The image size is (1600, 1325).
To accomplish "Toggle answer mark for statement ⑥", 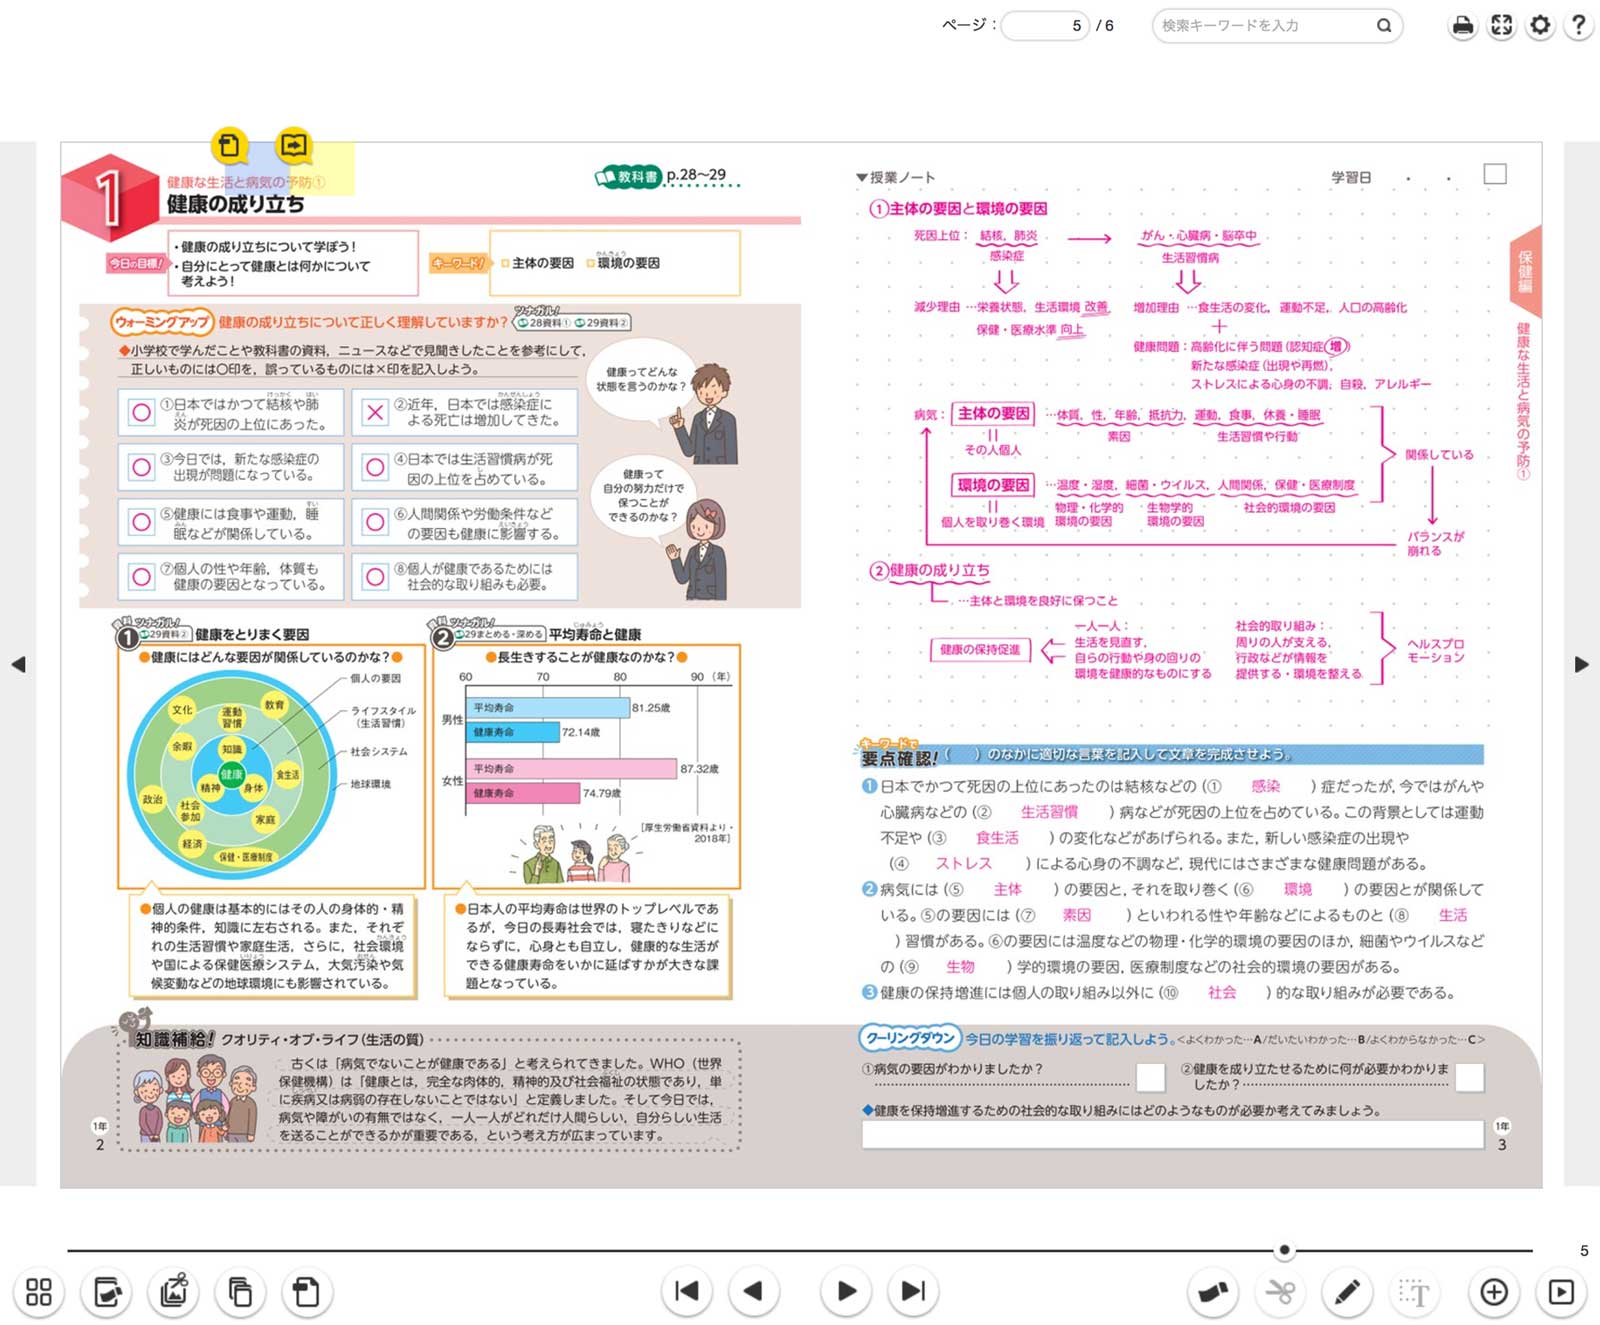I will coord(375,522).
